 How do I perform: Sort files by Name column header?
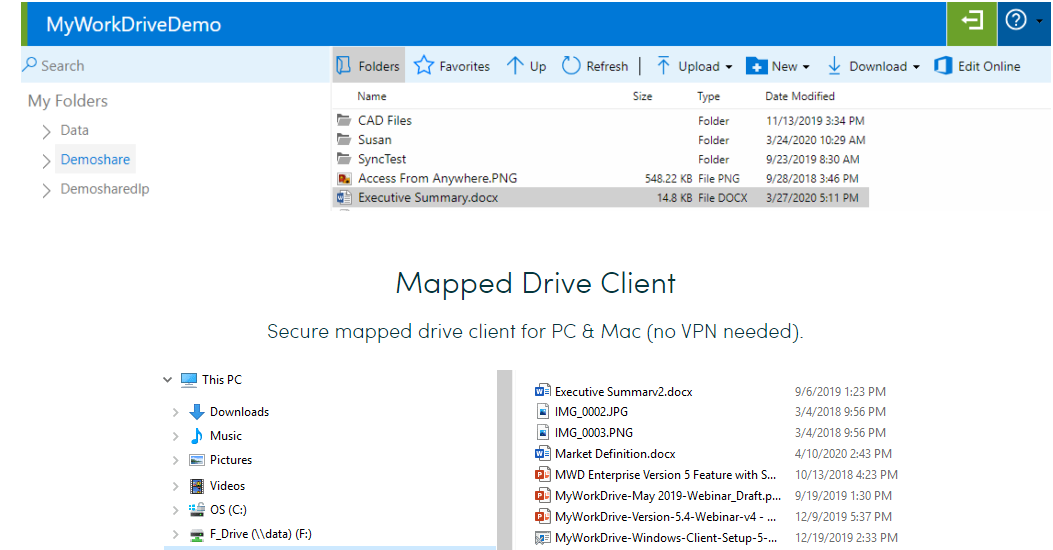coord(372,96)
